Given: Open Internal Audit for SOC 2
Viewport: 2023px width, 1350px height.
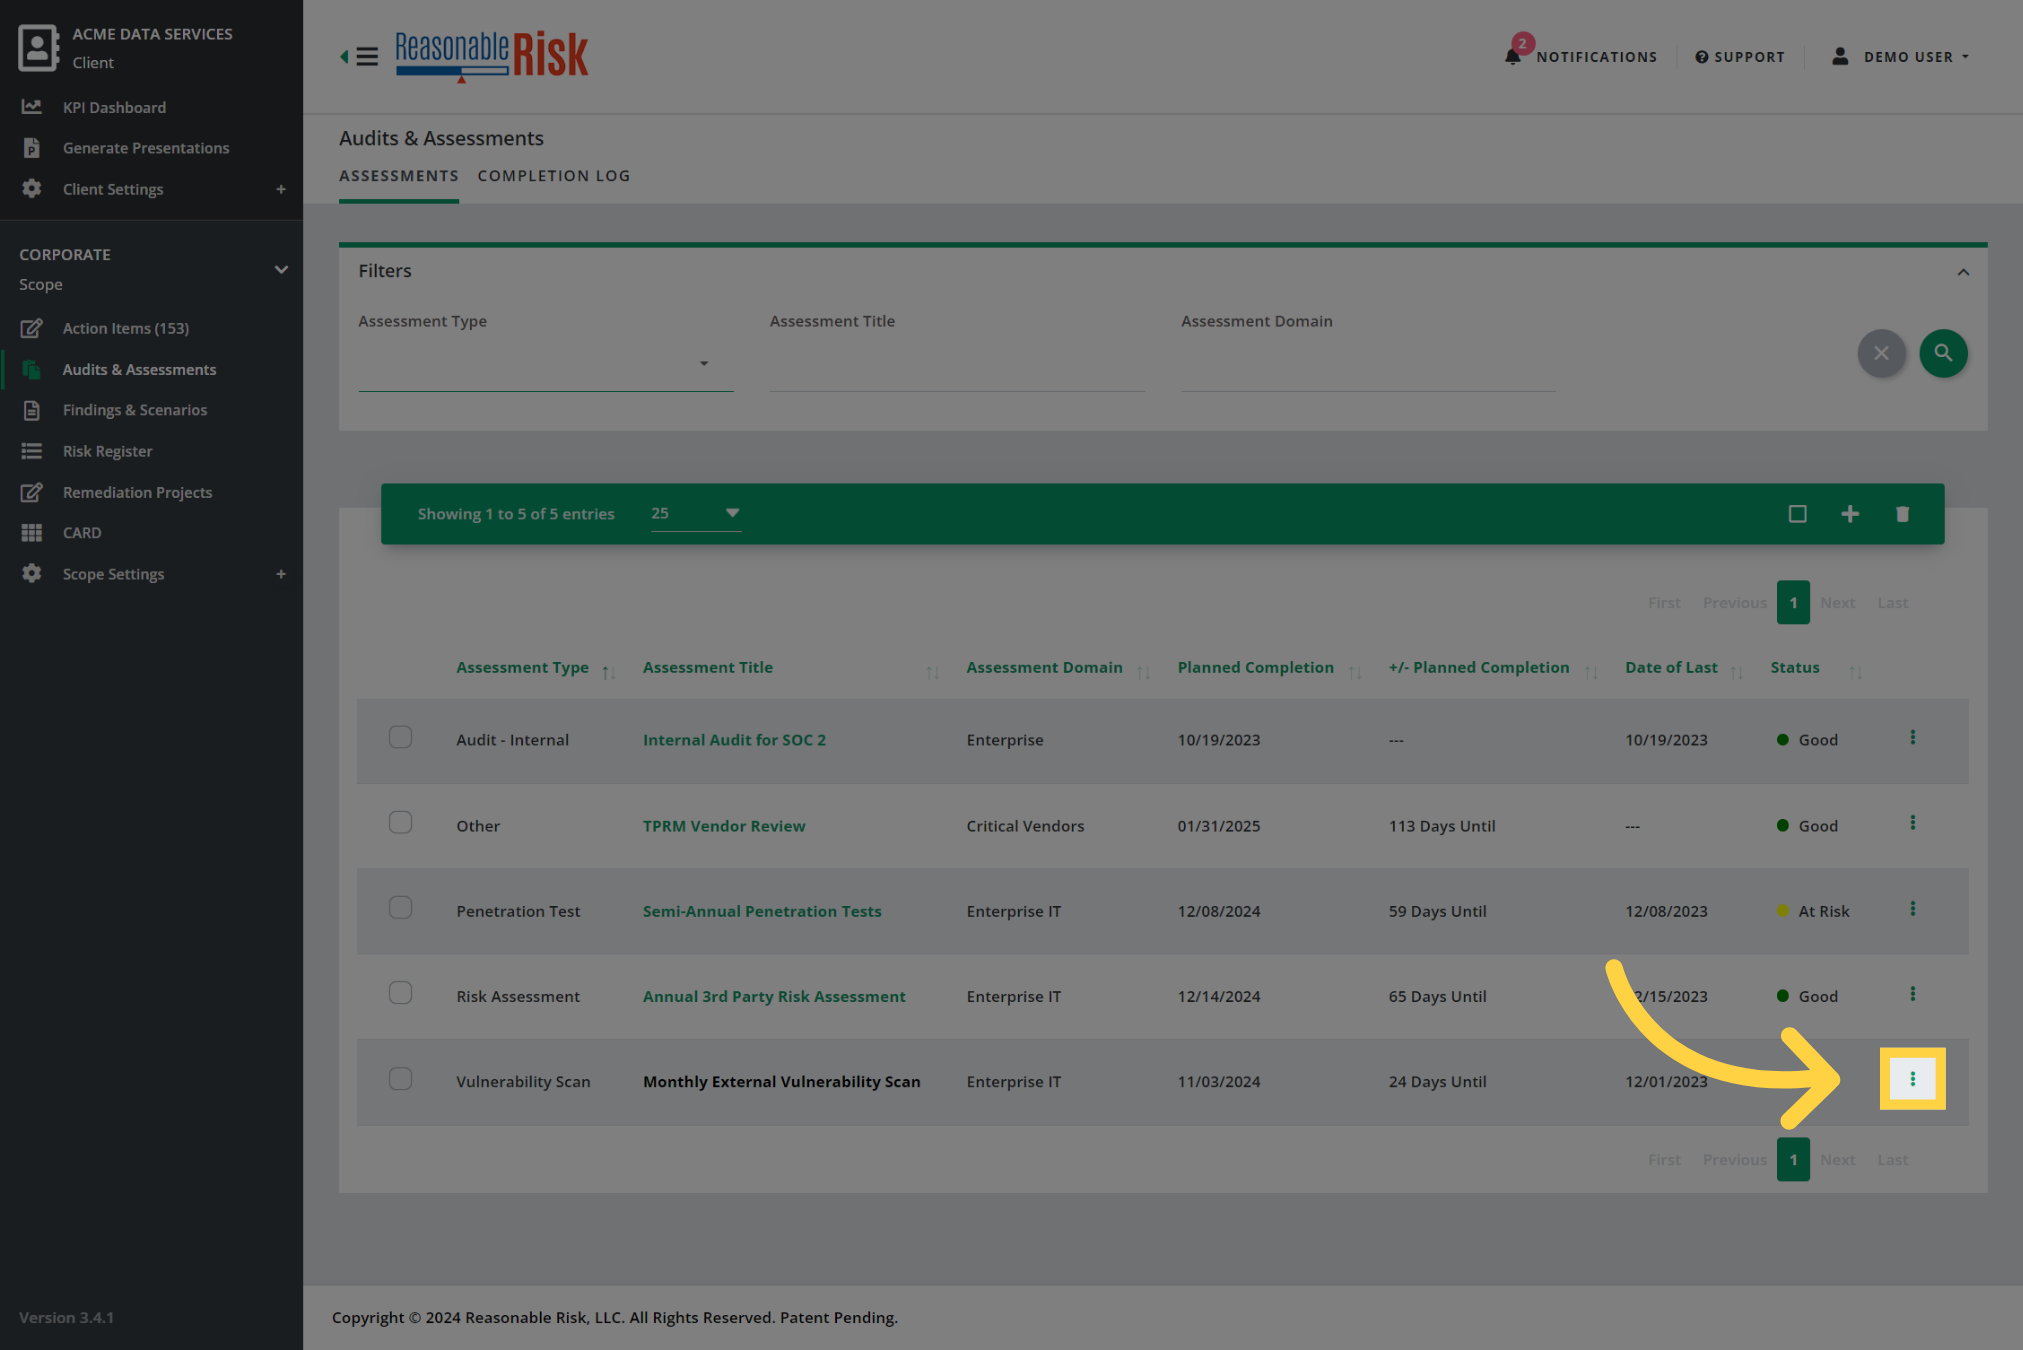Looking at the screenshot, I should pos(734,740).
